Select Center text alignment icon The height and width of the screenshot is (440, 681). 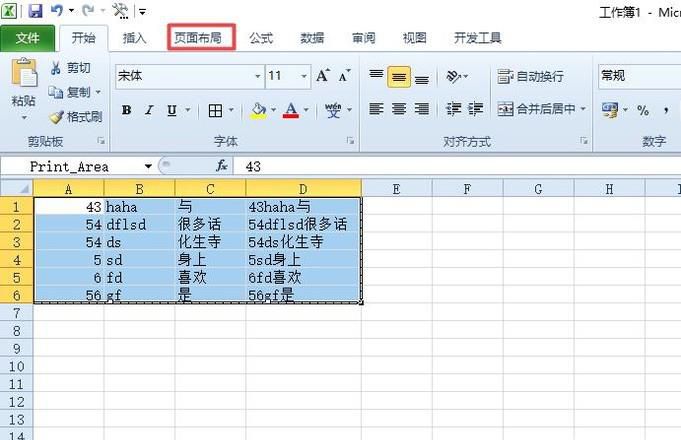click(399, 109)
